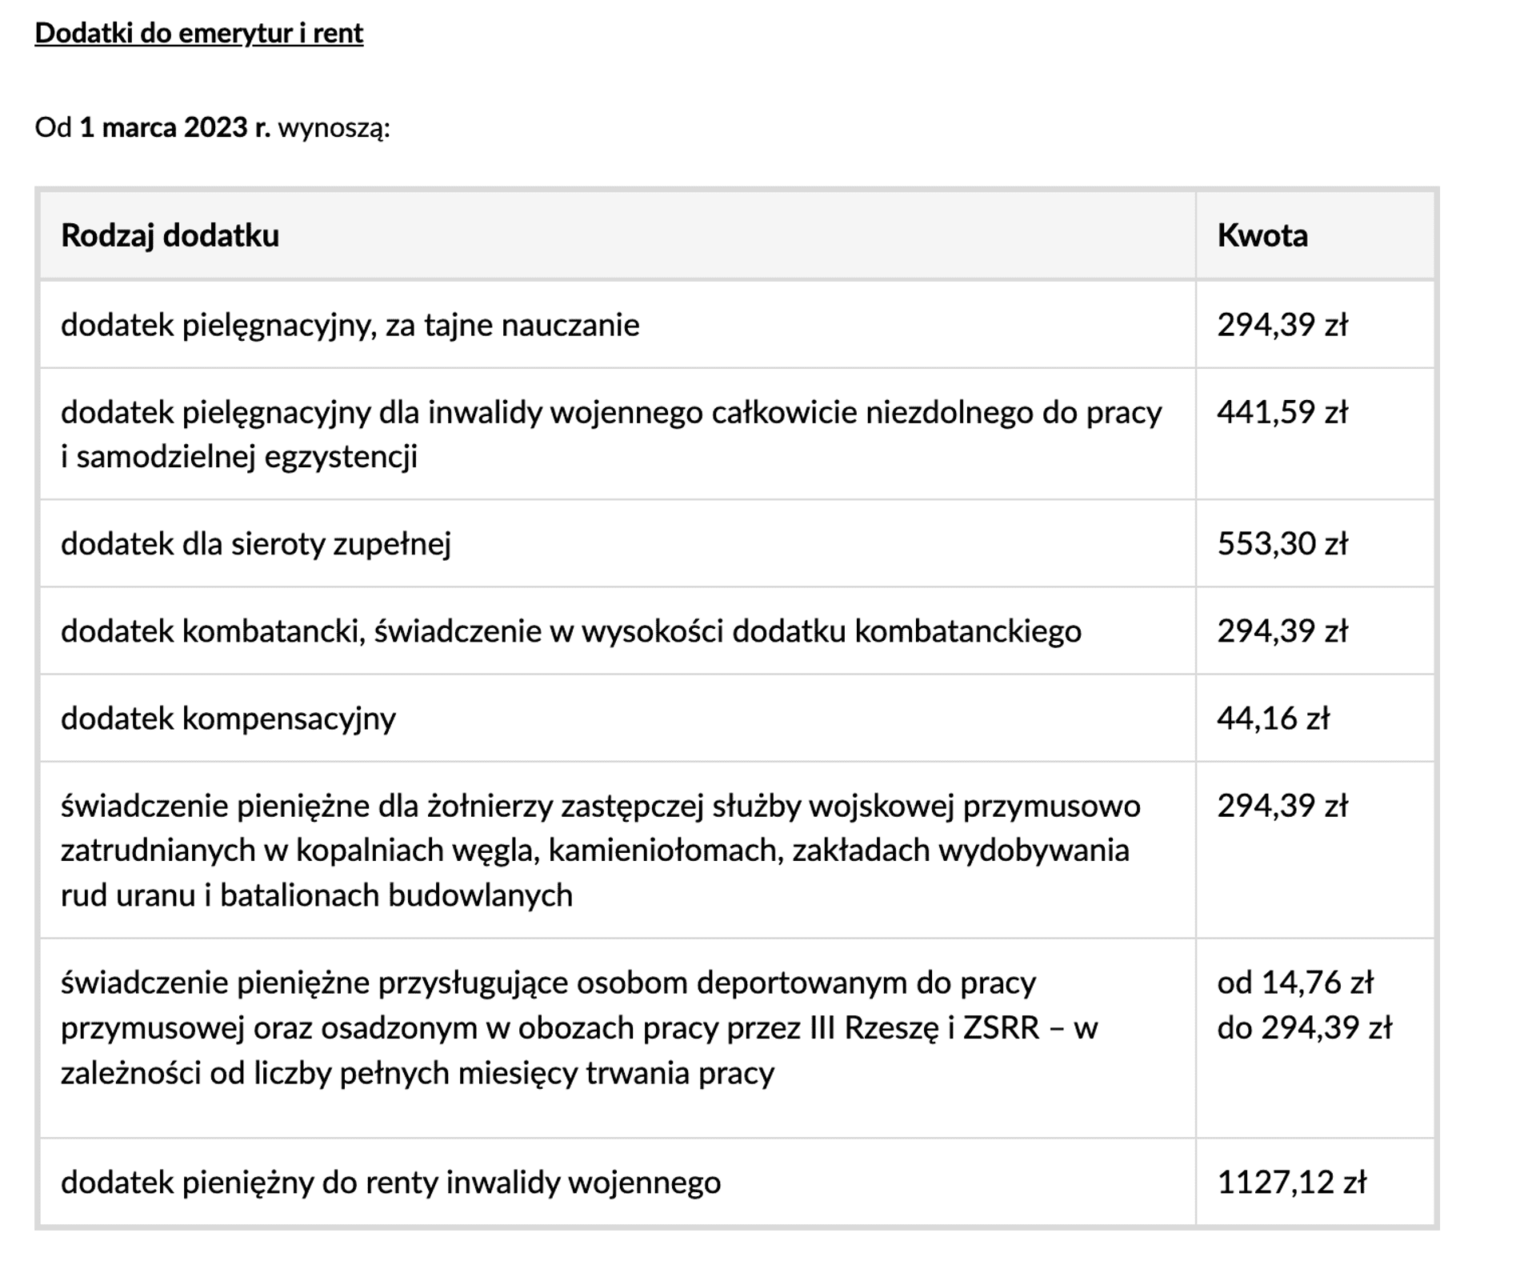Select the "dodatek pielęgnacyjny, za tajne nauczanie" row
Viewport: 1536px width, 1277px height.
point(350,325)
